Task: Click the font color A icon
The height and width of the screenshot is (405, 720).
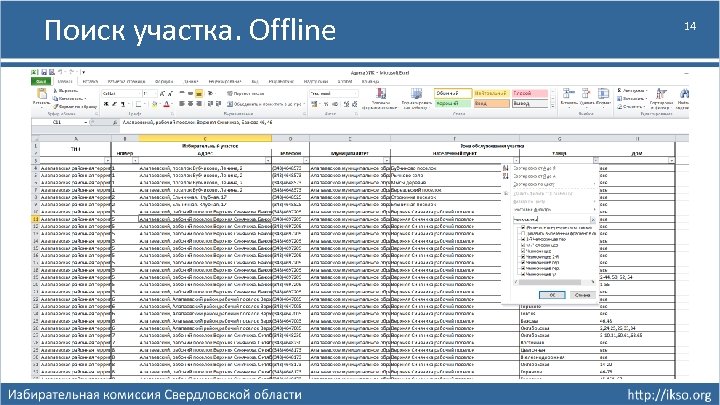Action: pyautogui.click(x=167, y=104)
